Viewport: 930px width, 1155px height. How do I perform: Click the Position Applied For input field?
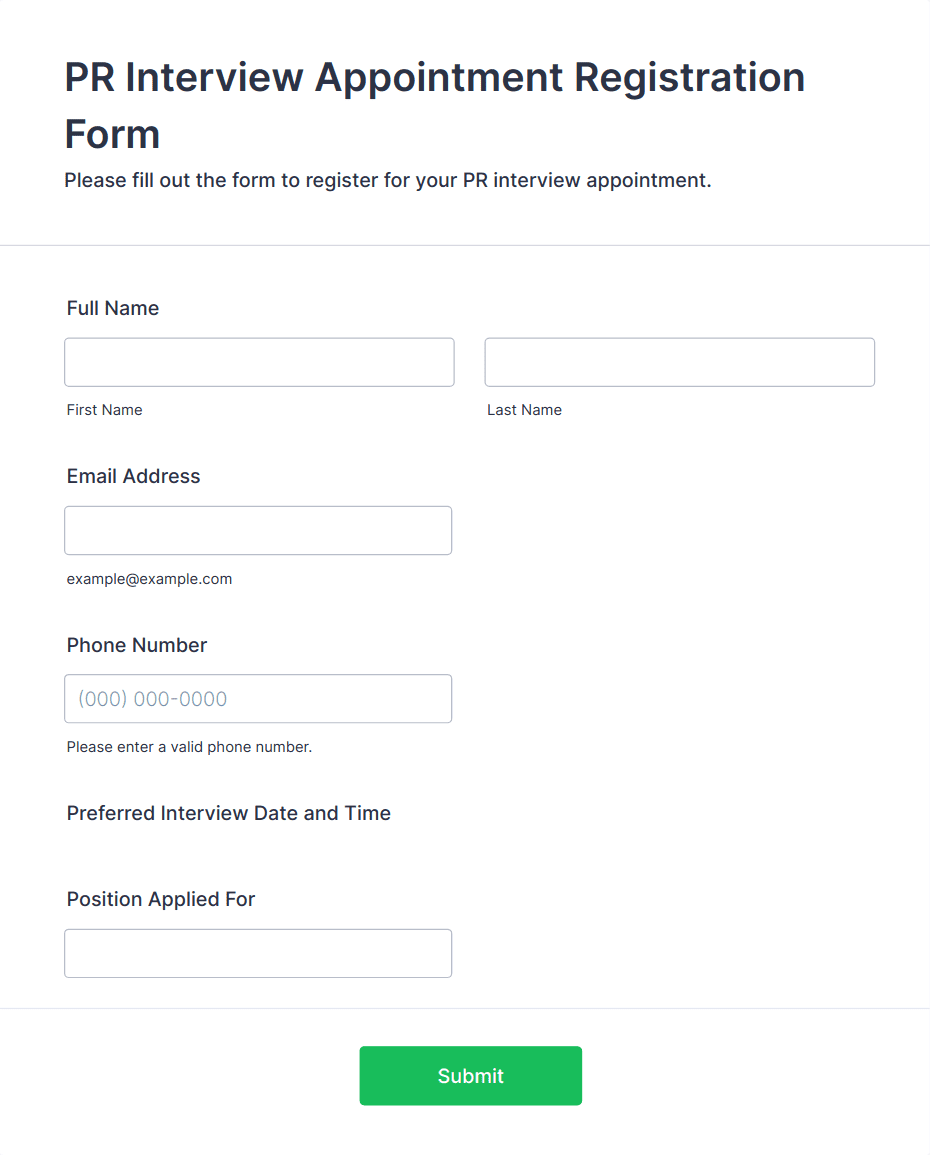tap(258, 953)
